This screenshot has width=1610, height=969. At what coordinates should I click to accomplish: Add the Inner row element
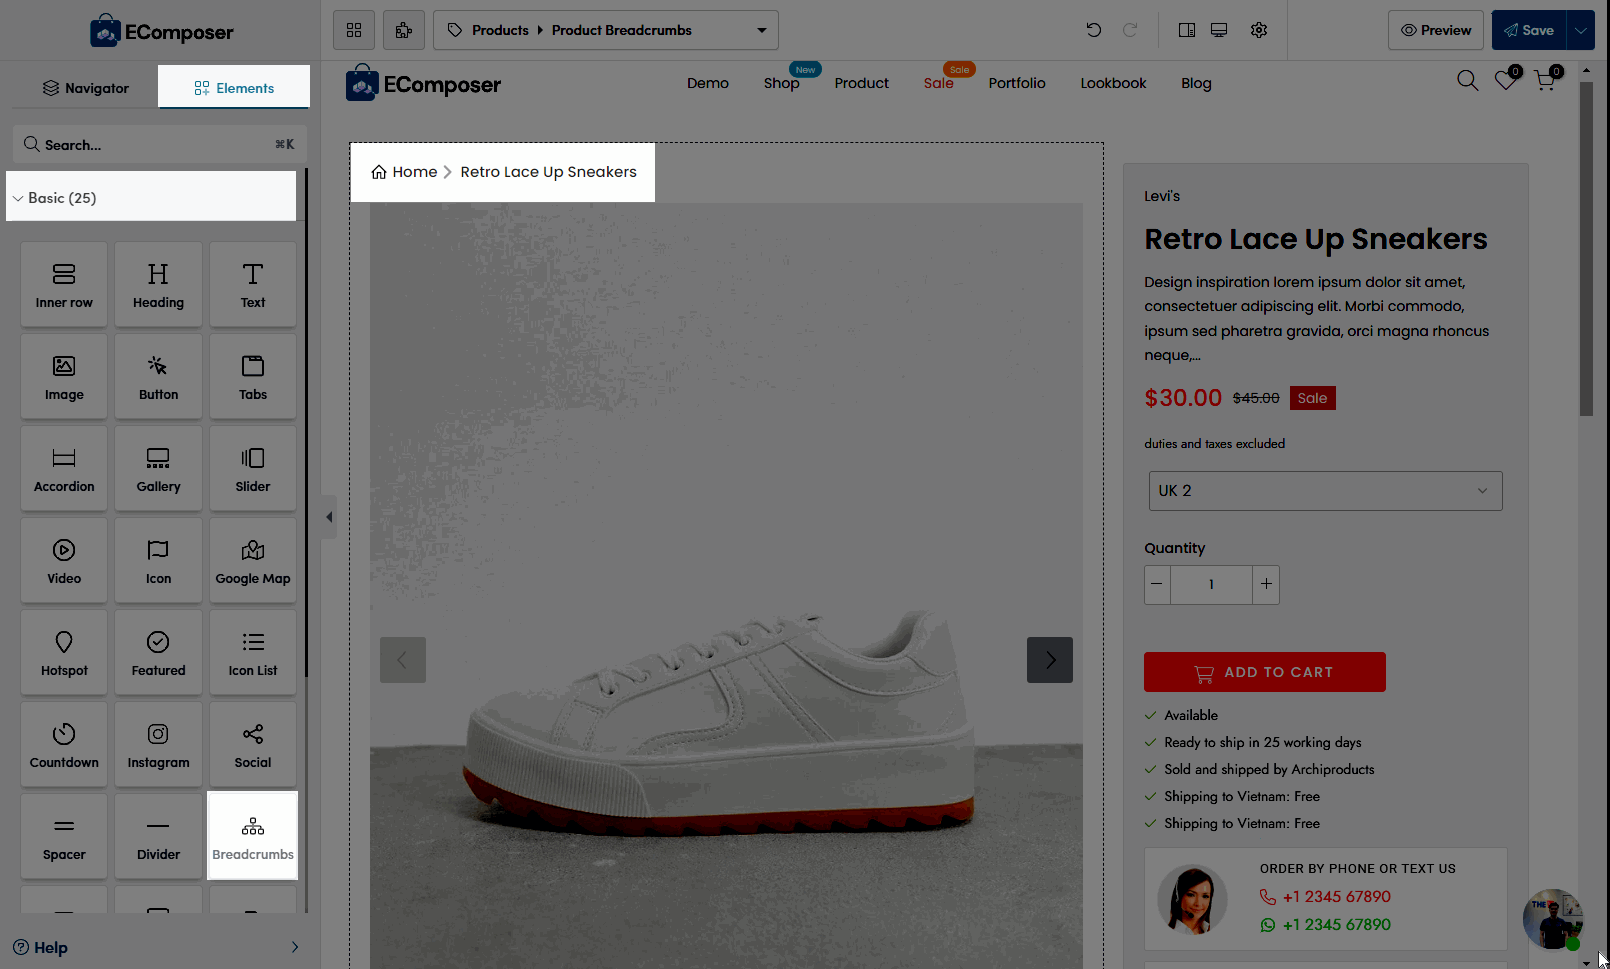pos(64,284)
